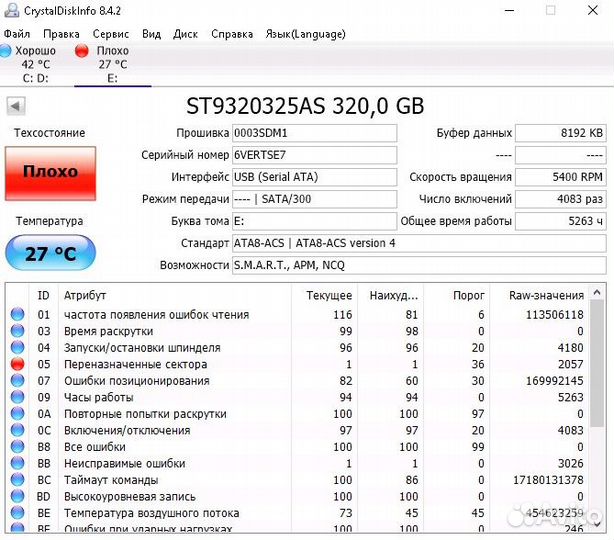Screen dimensions: 614x540
Task: Minimize the CrystalDiskInfo window
Action: [509, 10]
